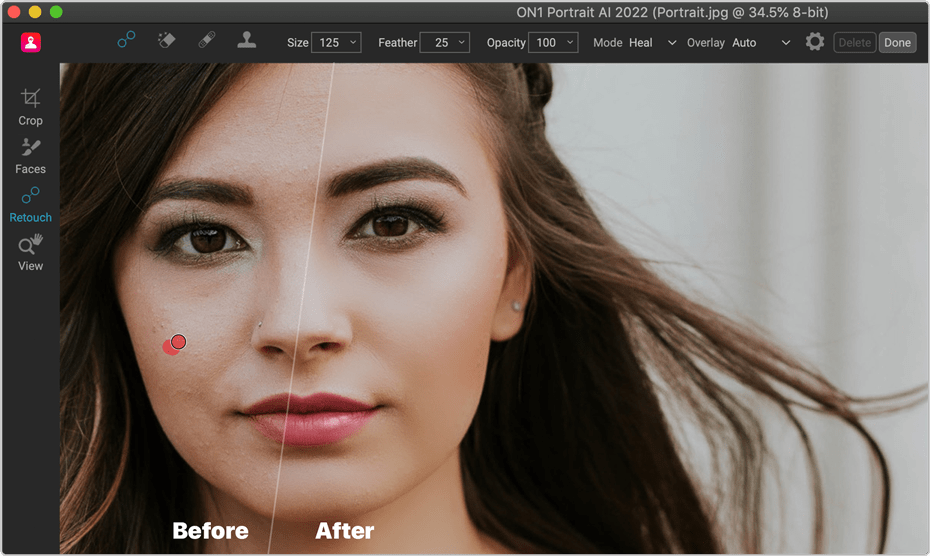
Task: Select the Crop tool in the sidebar
Action: (x=31, y=106)
